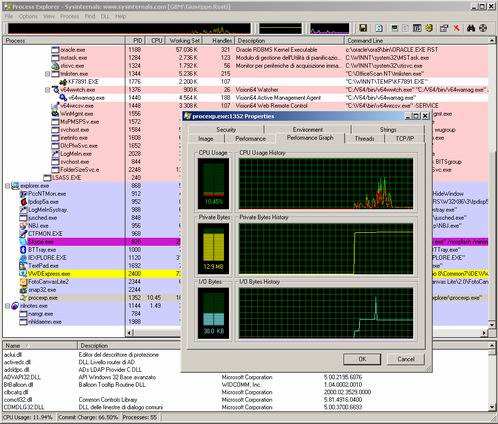Screen dimensions: 498x424
Task: Click the CPU Usage History graph
Action: click(326, 184)
